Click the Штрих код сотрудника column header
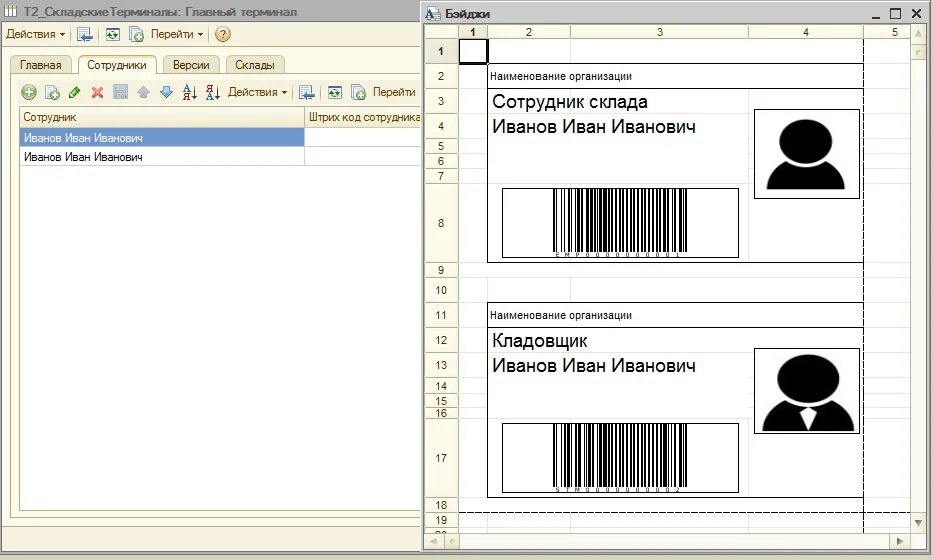 362,117
